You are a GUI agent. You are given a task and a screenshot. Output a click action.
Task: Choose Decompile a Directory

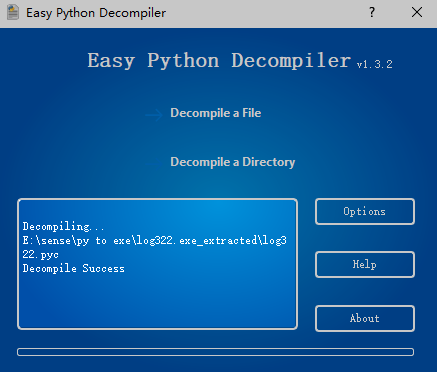tap(233, 162)
